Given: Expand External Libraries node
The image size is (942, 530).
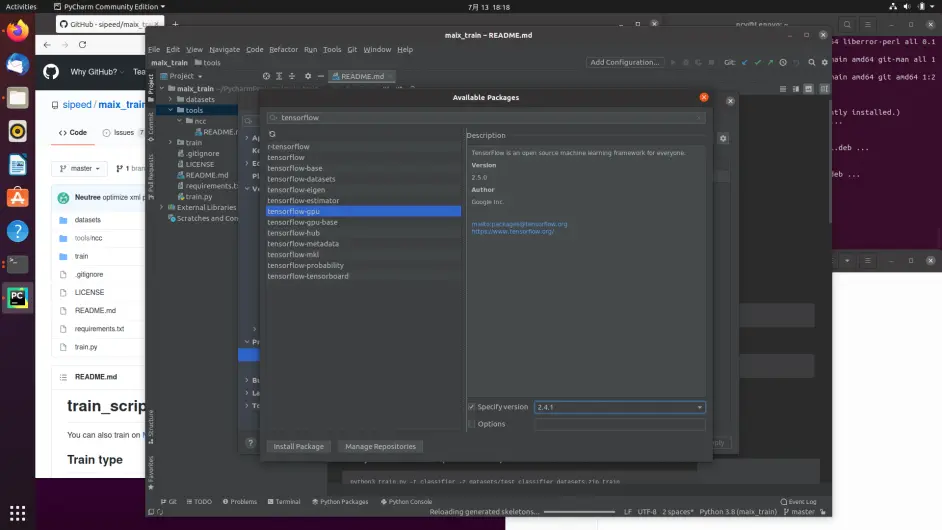Looking at the screenshot, I should click(x=162, y=207).
